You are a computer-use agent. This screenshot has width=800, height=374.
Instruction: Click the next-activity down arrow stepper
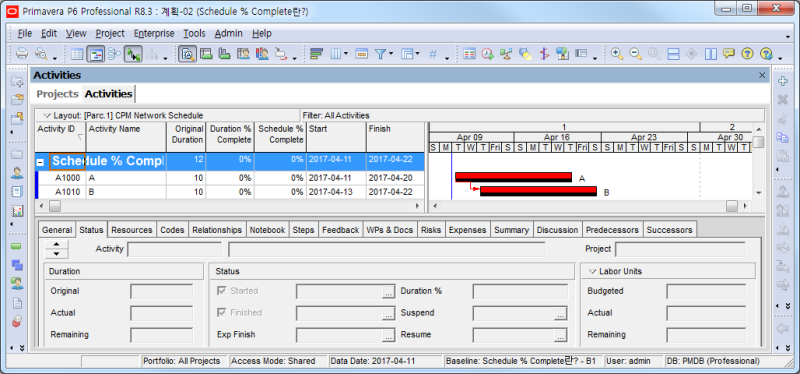click(x=57, y=254)
